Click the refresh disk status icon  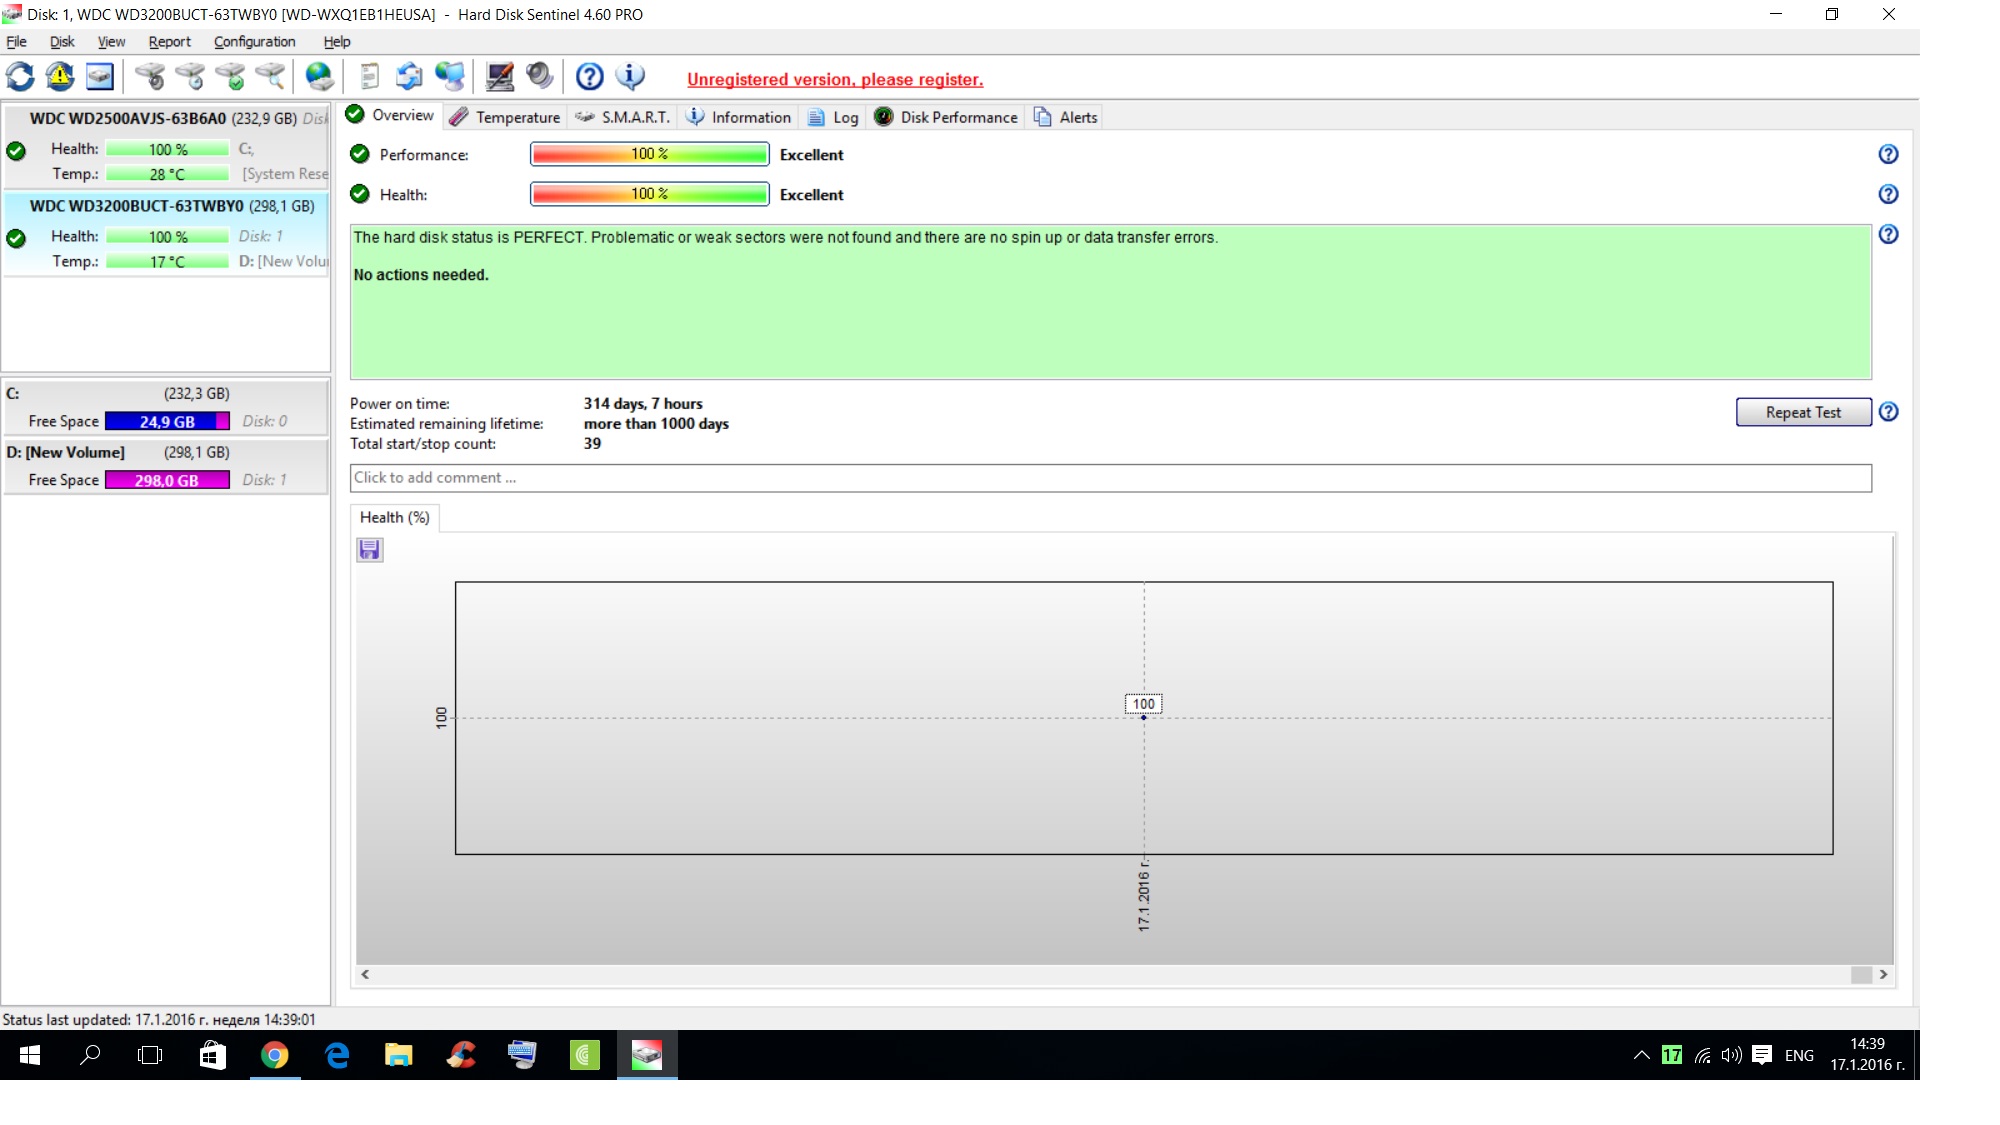20,77
